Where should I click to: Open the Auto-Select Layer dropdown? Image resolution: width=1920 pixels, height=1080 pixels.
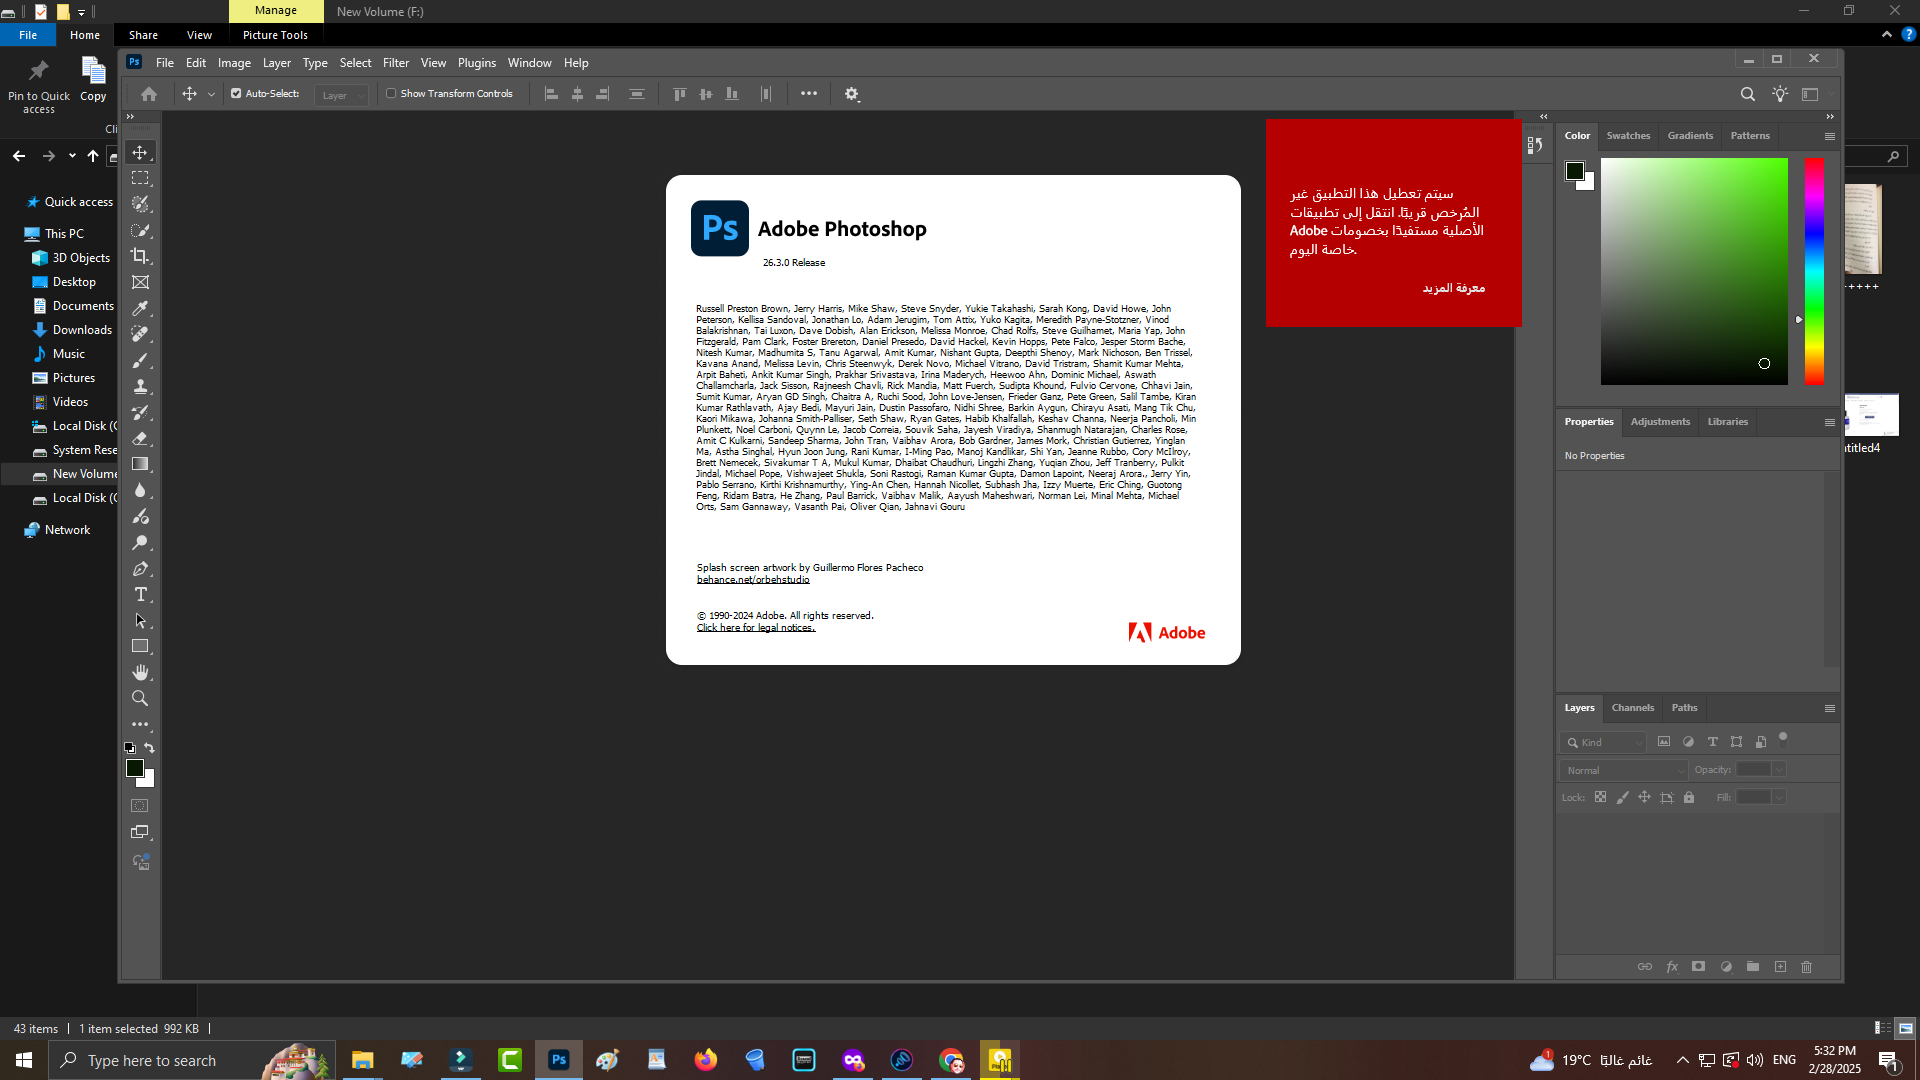pos(342,95)
